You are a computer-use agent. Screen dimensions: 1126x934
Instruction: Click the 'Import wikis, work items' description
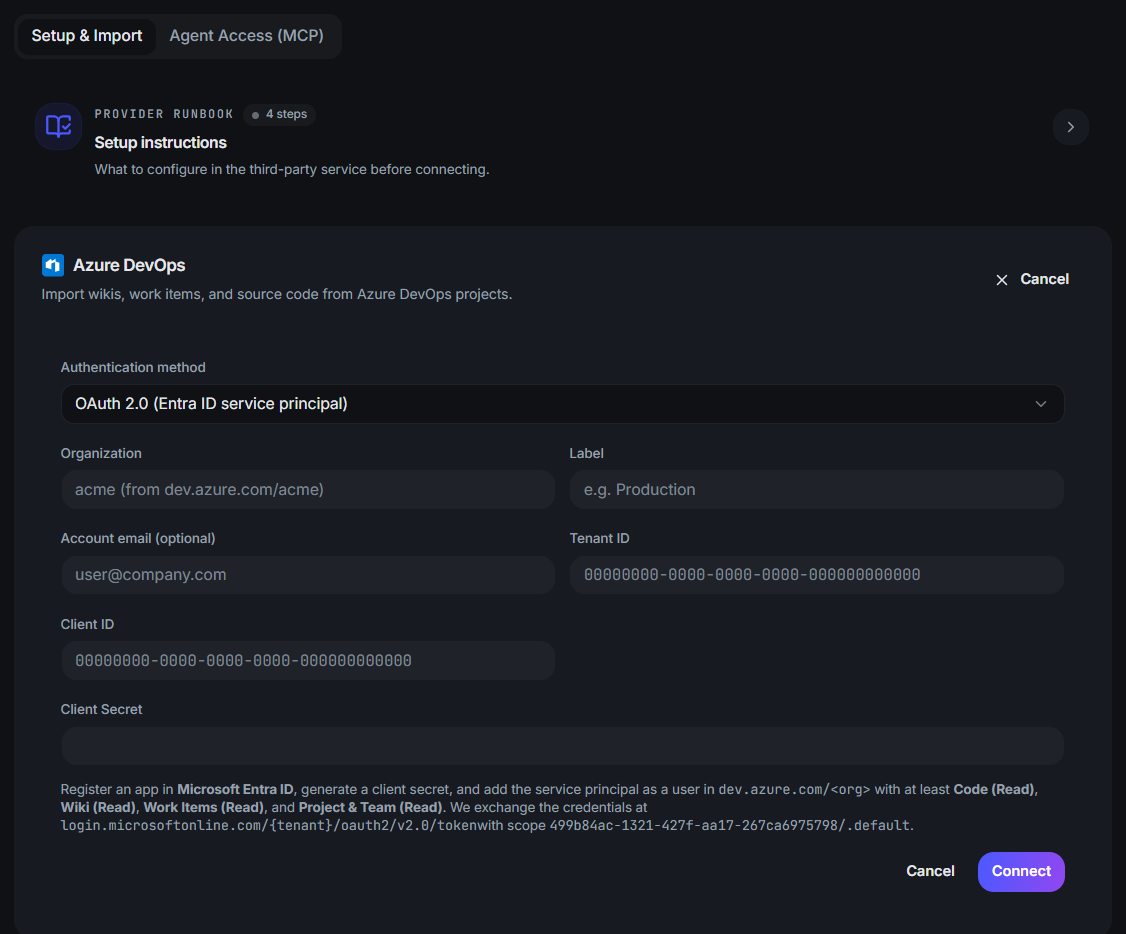point(276,294)
